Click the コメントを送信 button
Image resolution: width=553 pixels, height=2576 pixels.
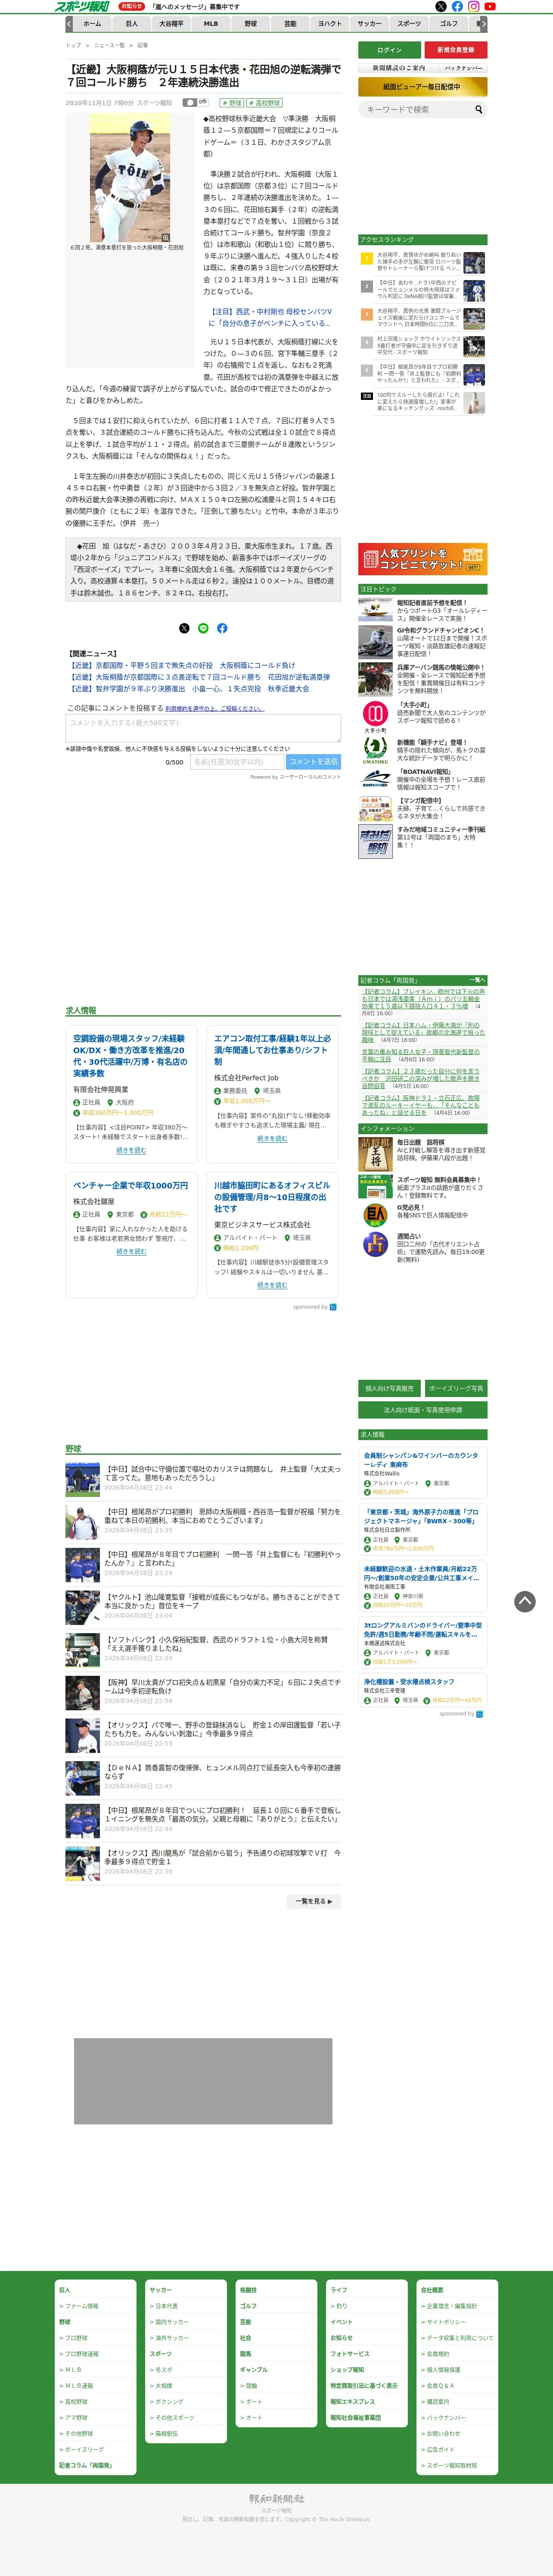313,761
